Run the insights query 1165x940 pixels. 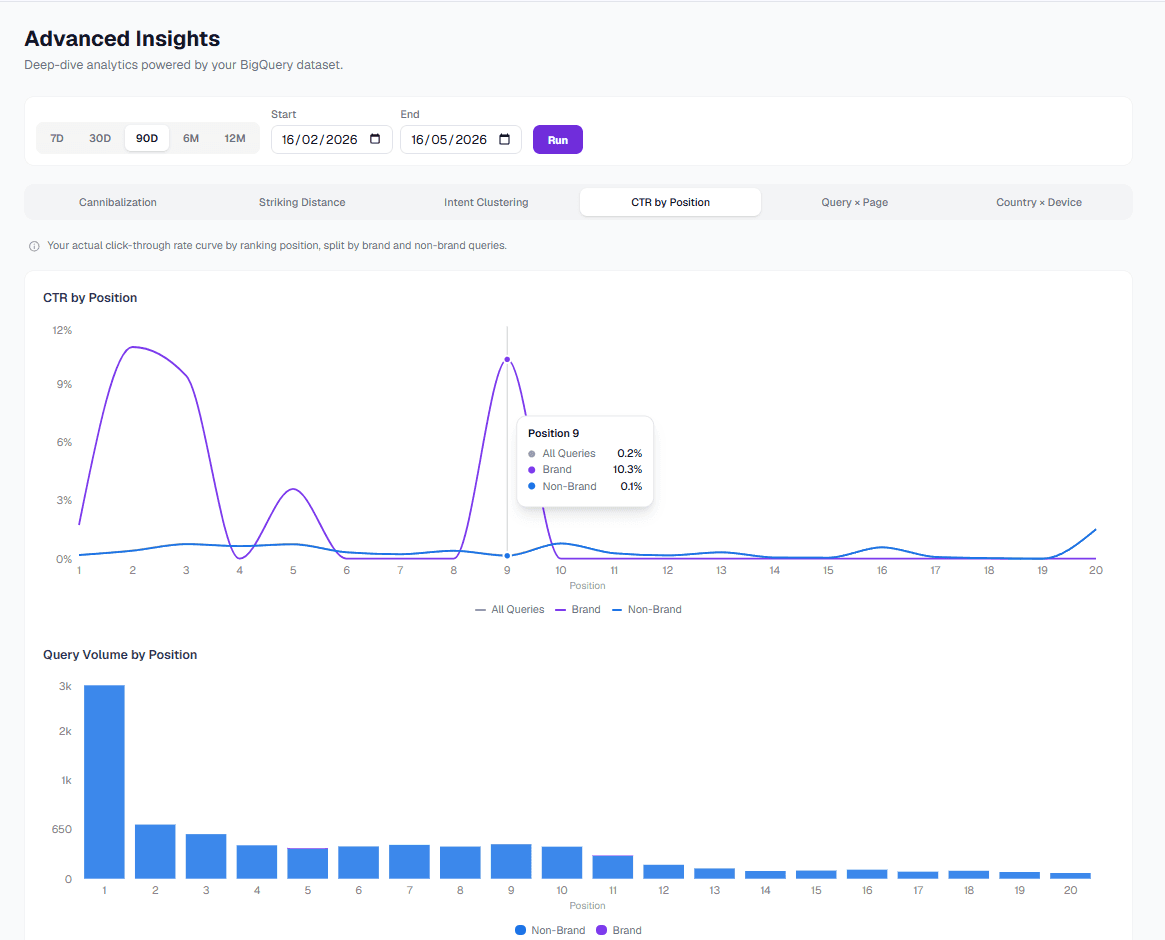[x=558, y=140]
